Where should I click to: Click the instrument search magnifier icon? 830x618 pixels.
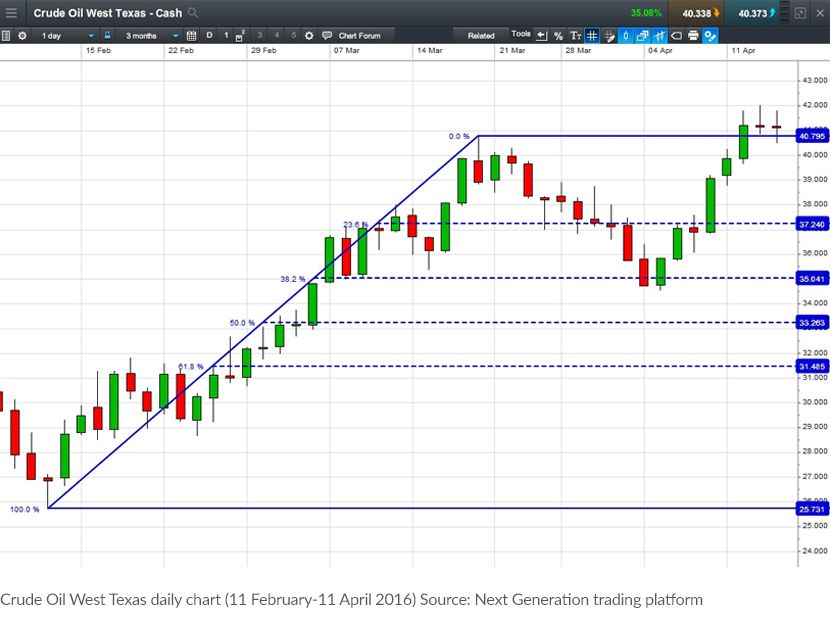click(x=193, y=13)
